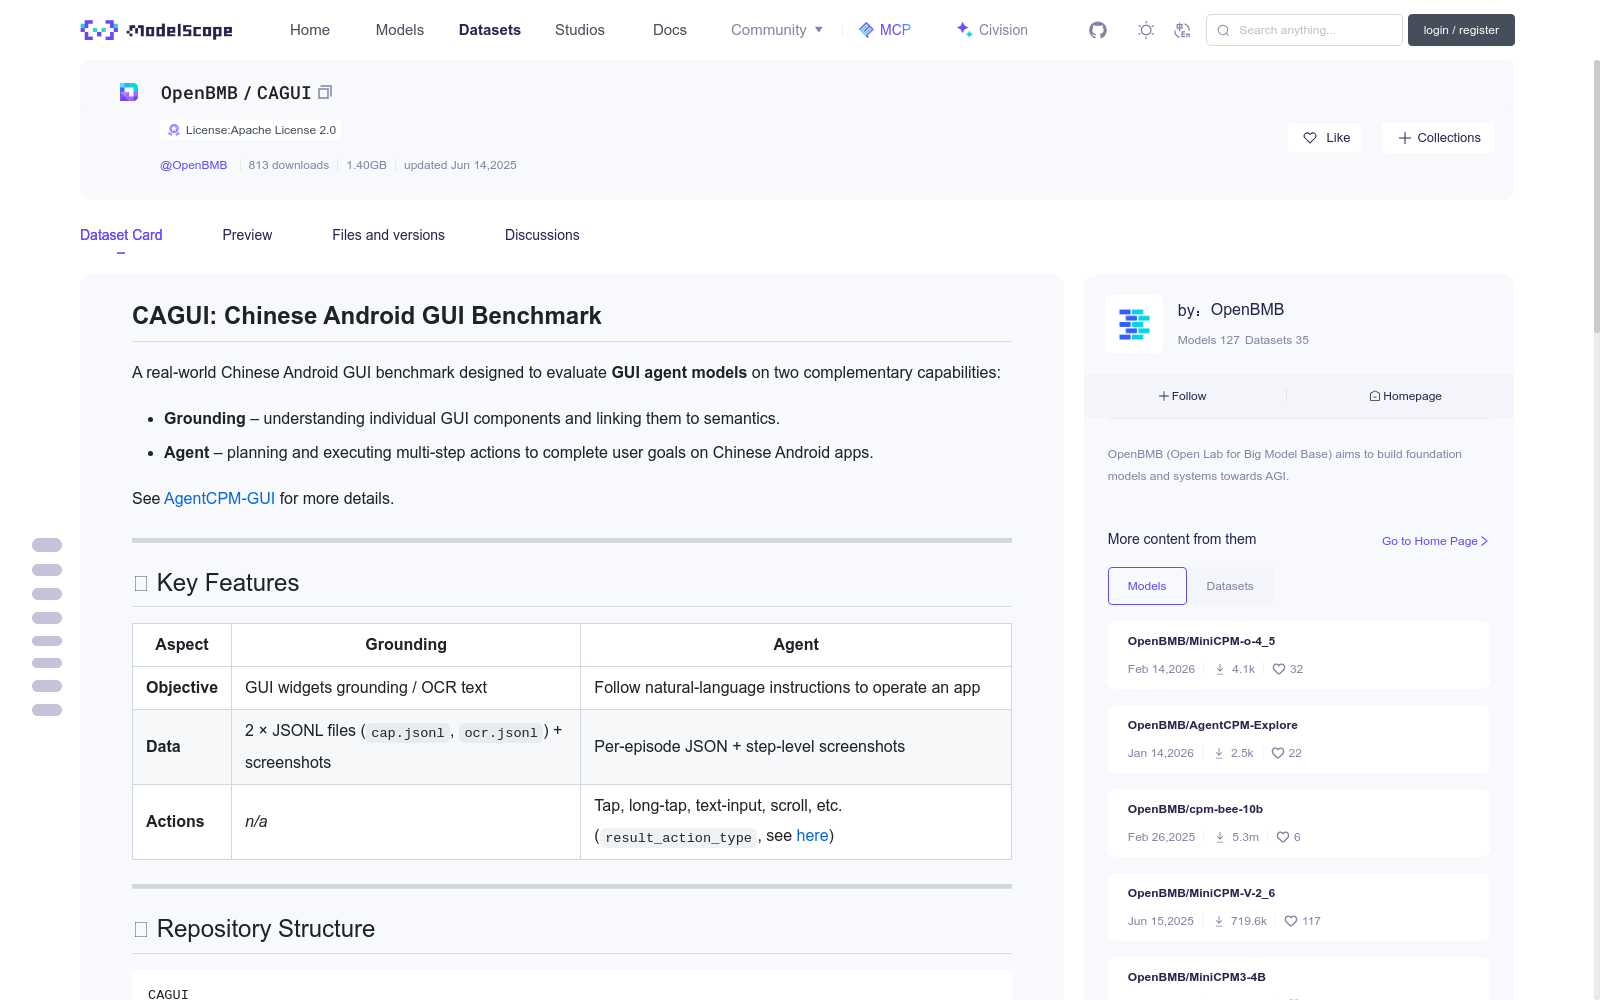Open the GitHub repository icon

tap(1098, 30)
